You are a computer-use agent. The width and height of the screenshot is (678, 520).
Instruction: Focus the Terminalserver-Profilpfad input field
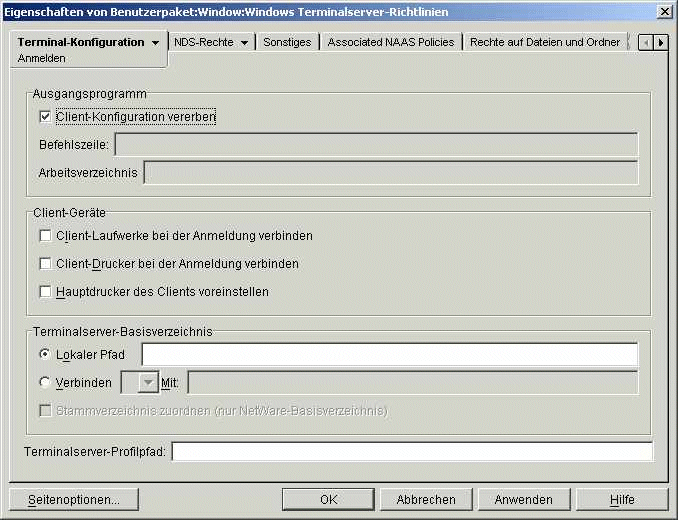pos(413,452)
